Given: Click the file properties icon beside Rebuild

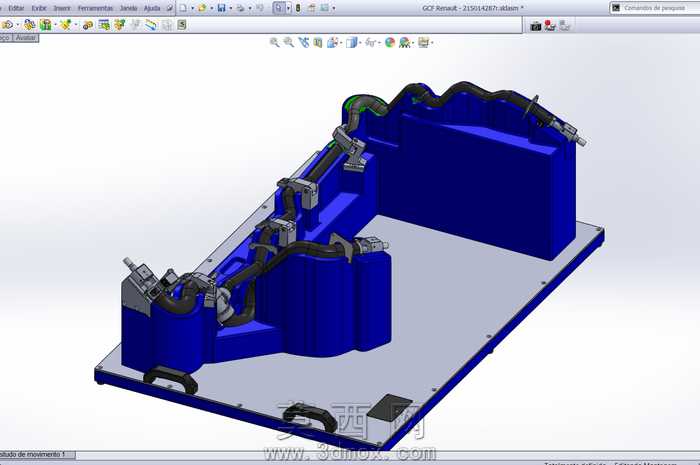Looking at the screenshot, I should [x=312, y=8].
